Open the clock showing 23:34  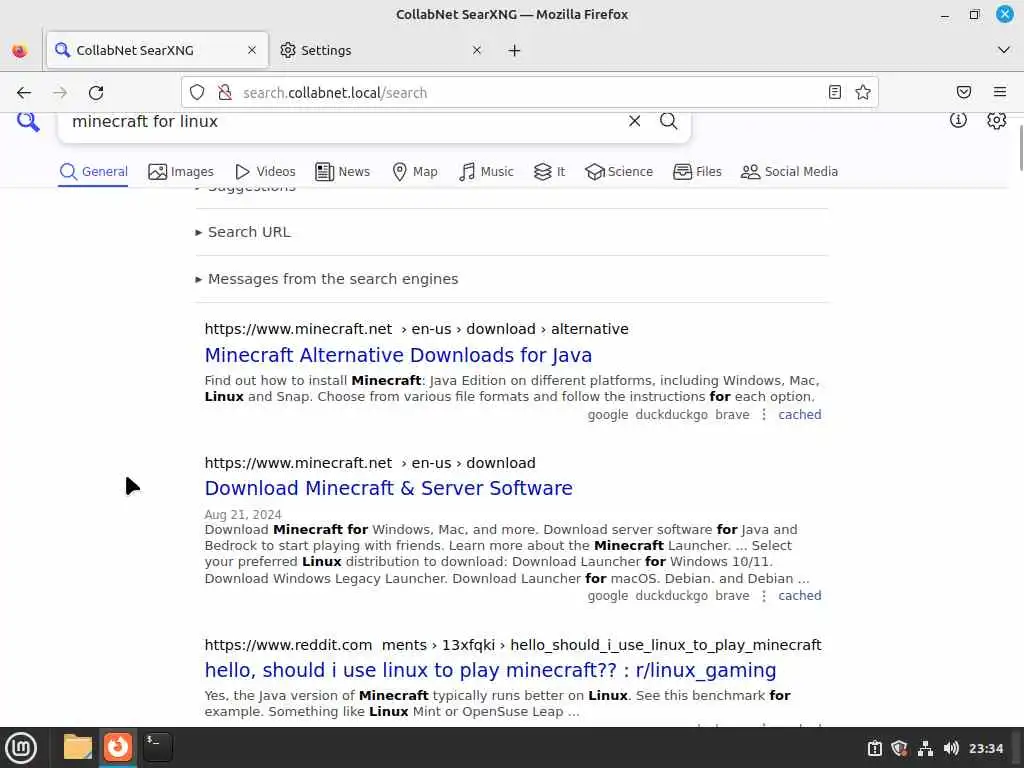point(985,748)
